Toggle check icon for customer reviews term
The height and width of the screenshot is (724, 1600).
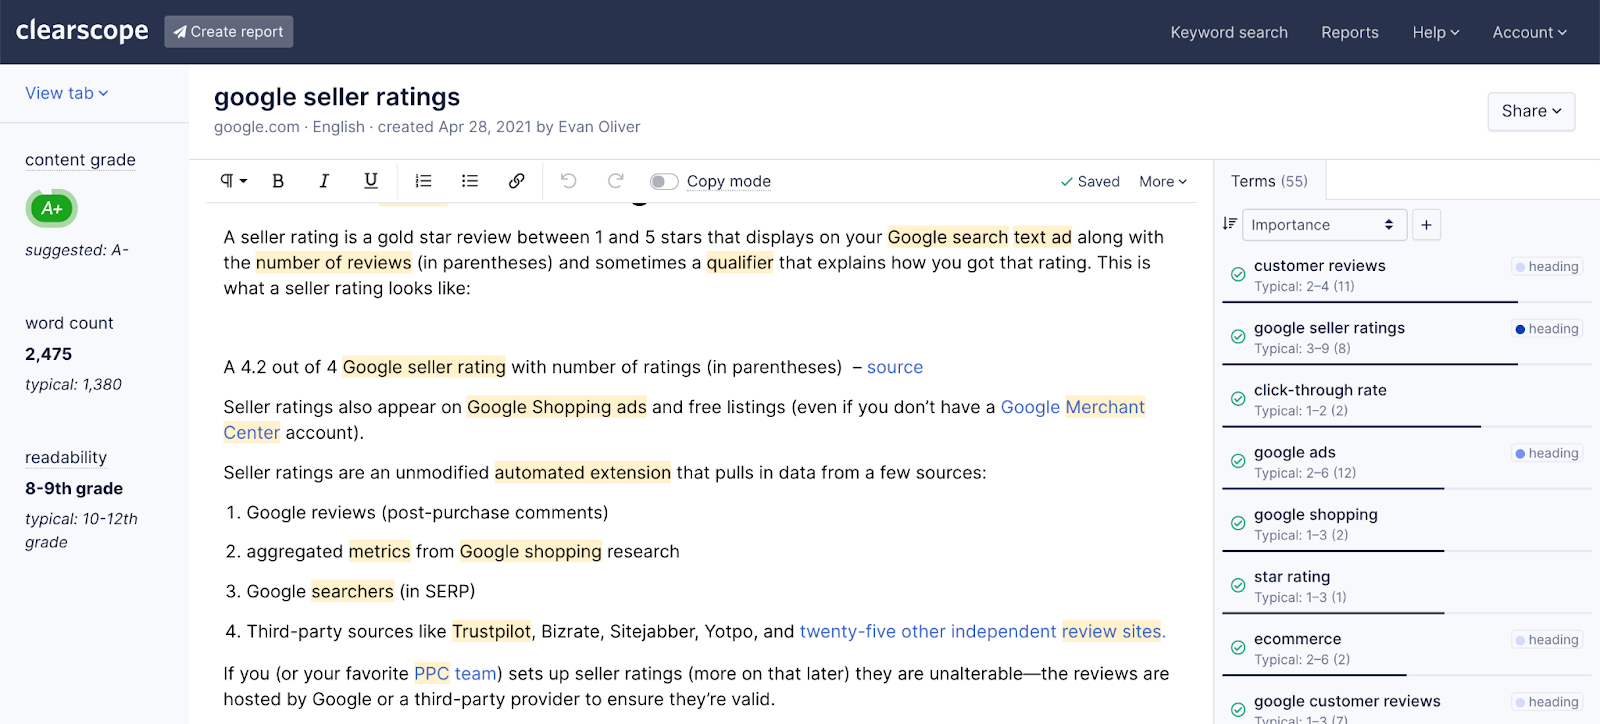[x=1238, y=274]
